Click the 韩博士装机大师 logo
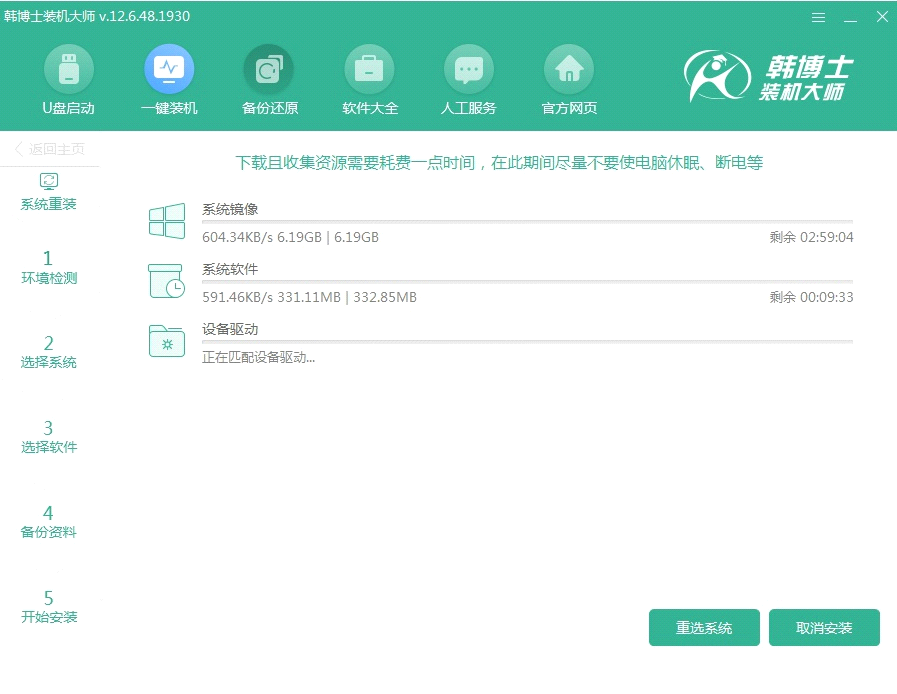The height and width of the screenshot is (694, 897). [770, 75]
